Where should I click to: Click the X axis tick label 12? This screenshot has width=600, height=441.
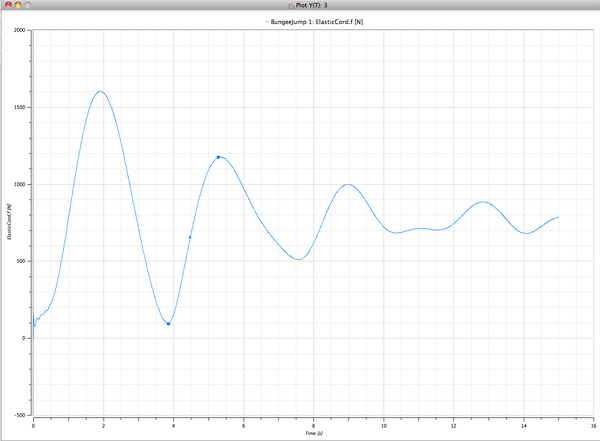tap(454, 426)
